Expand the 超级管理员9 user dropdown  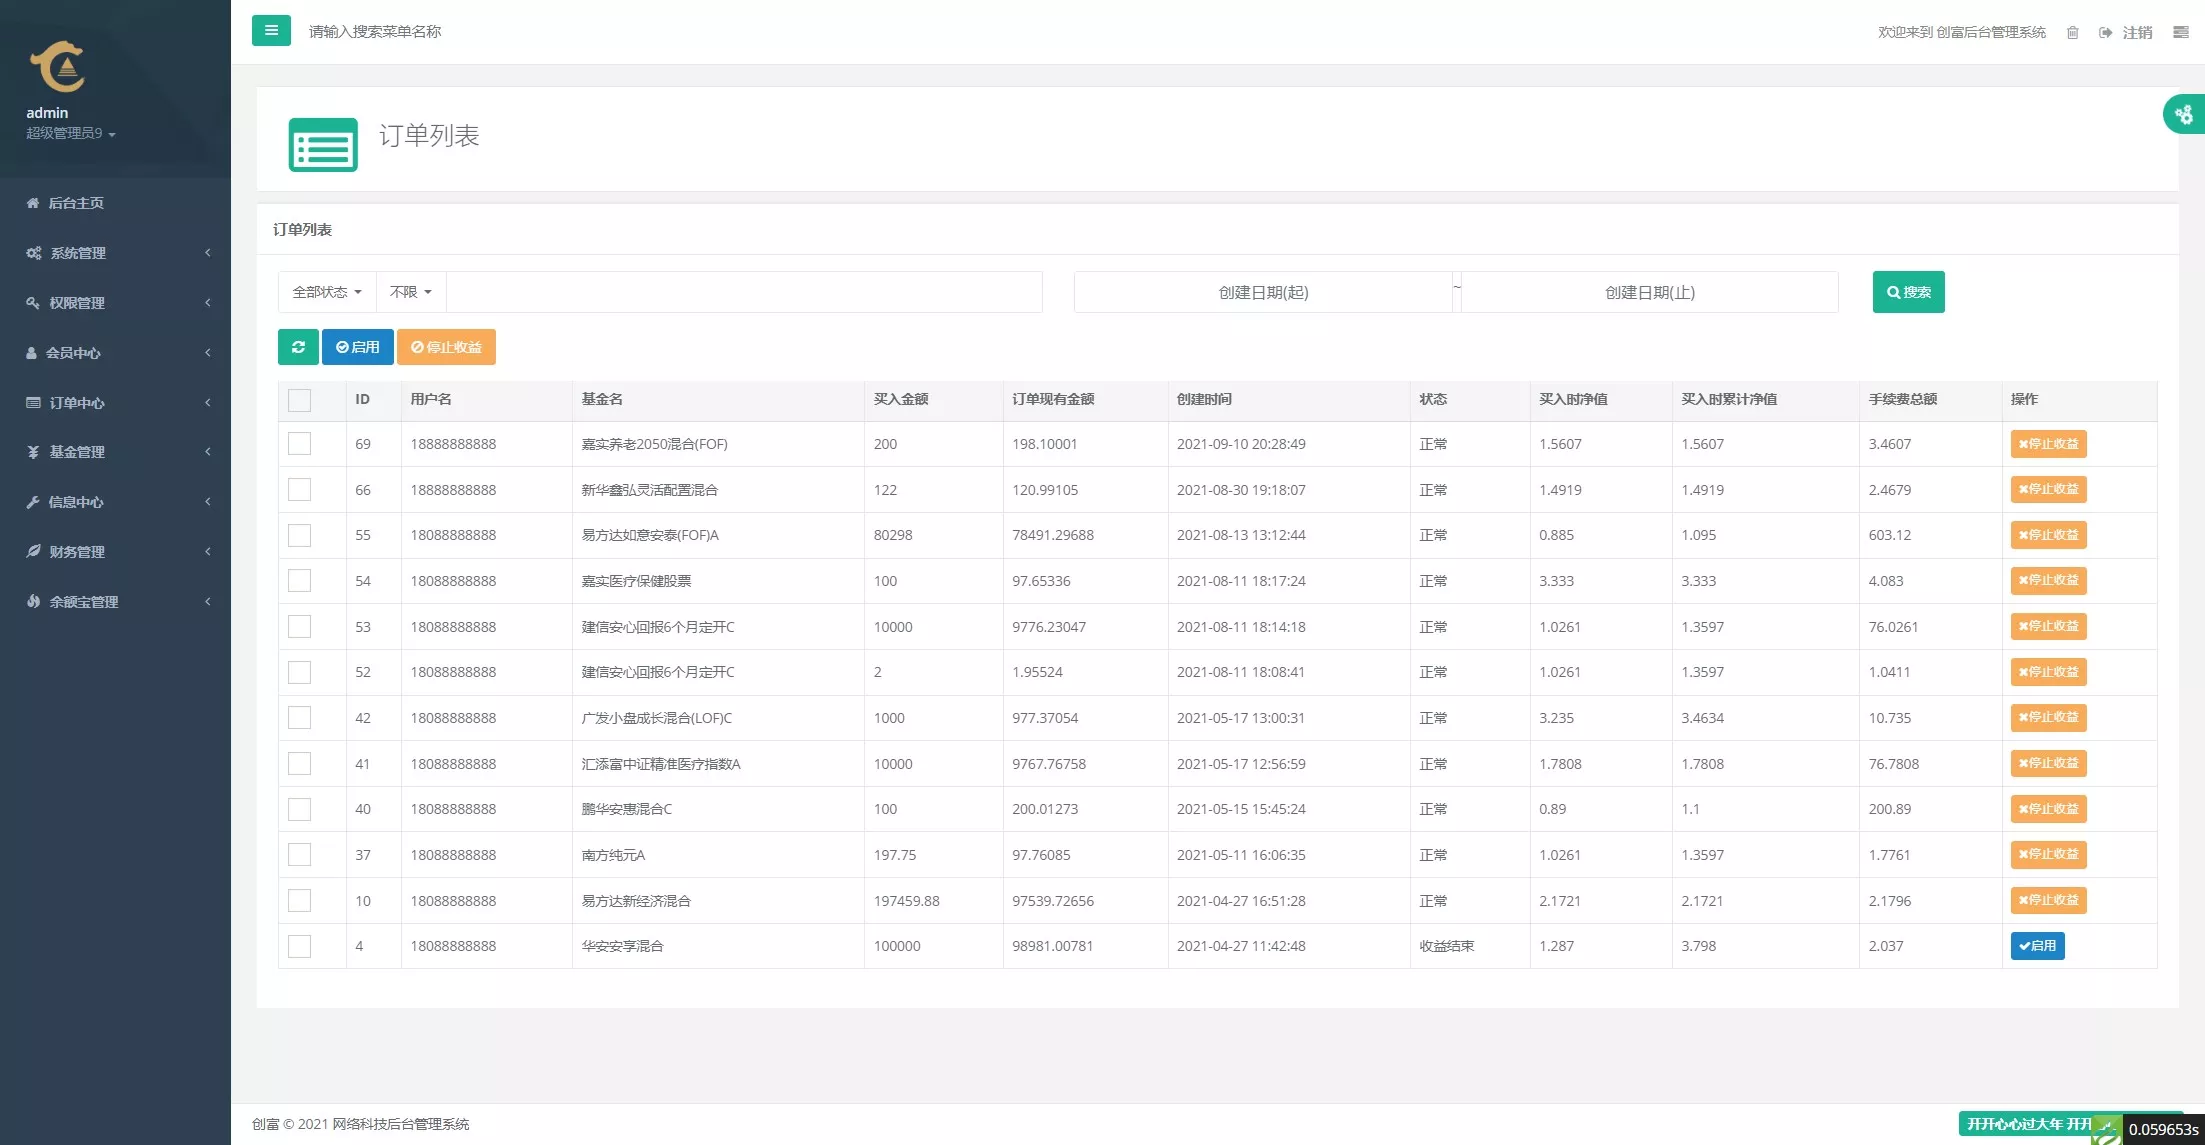[71, 134]
